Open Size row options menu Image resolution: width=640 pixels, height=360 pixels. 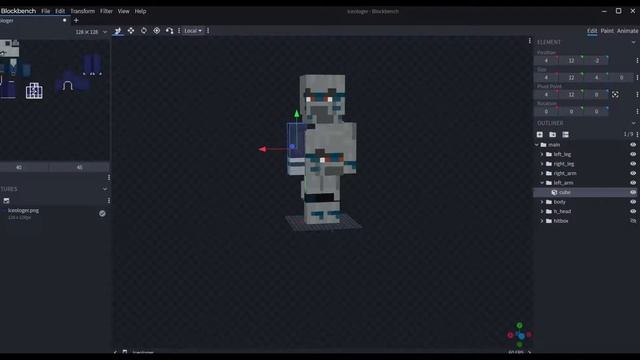637,77
